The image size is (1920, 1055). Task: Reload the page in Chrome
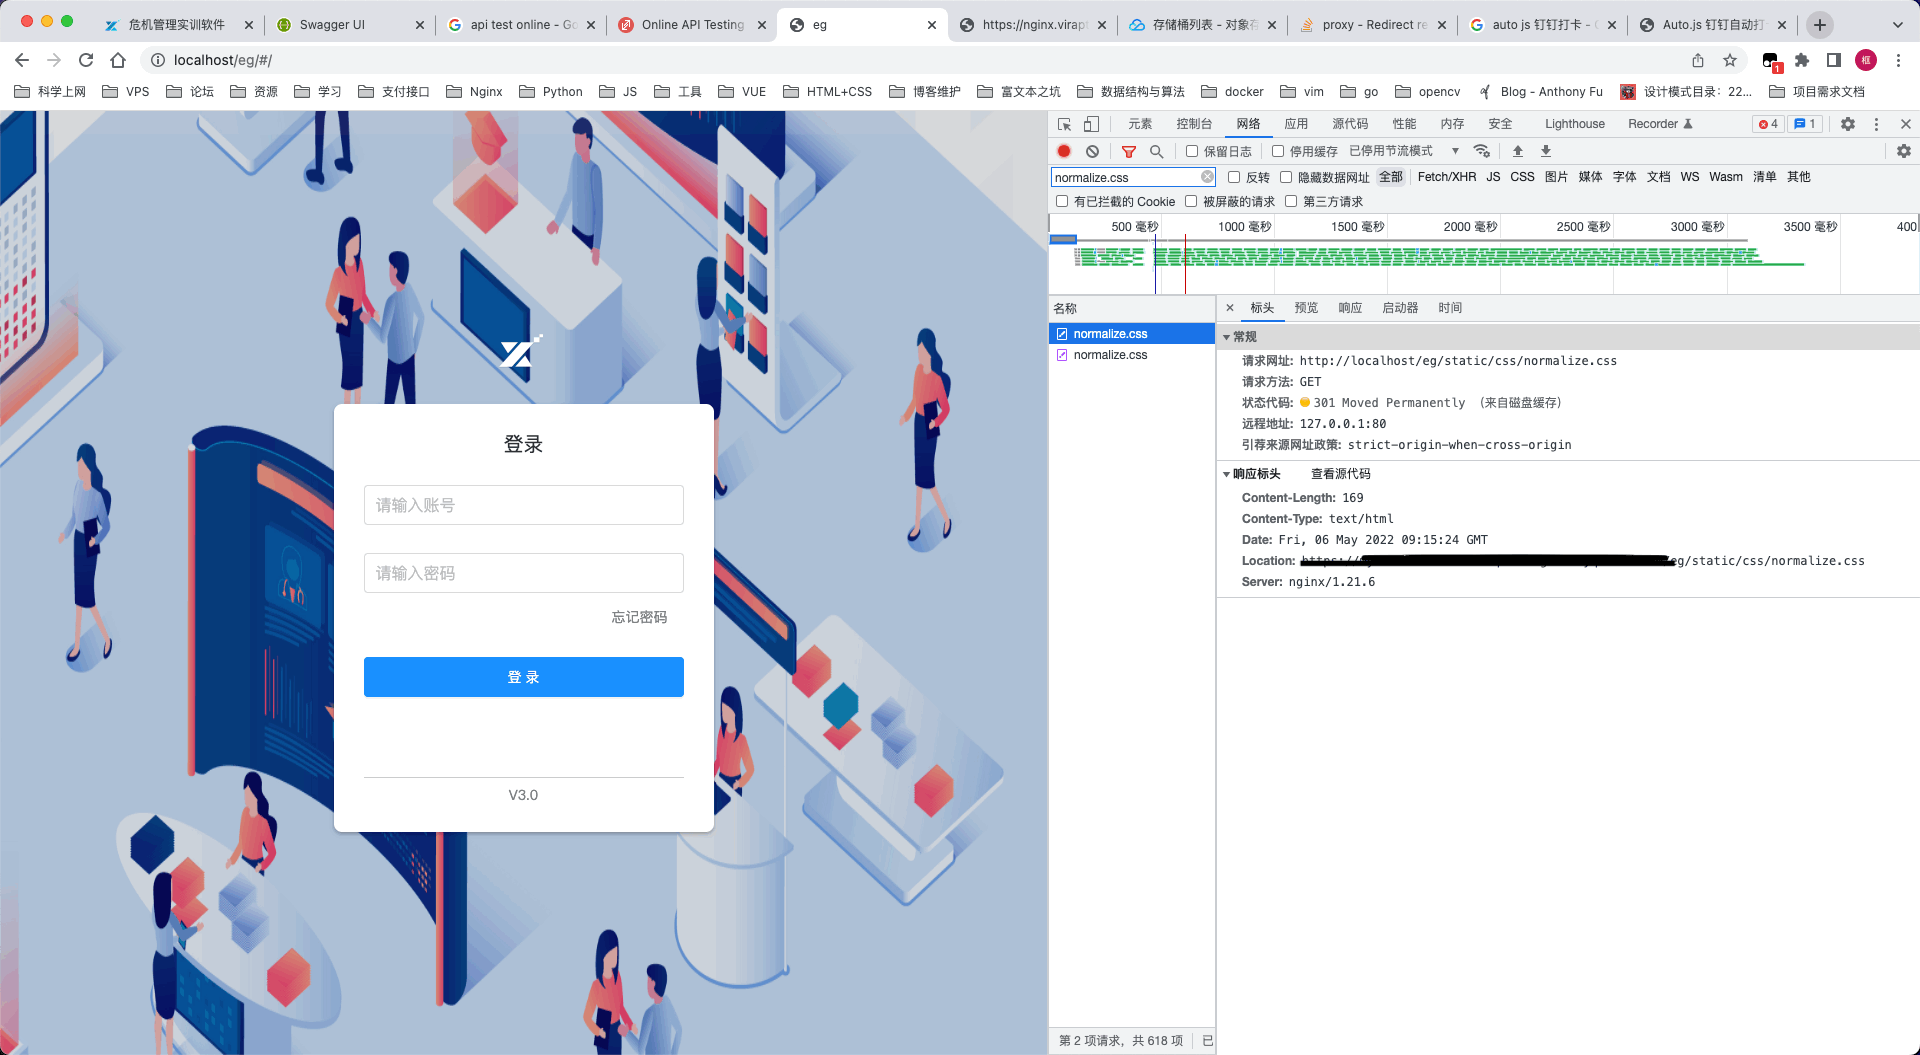click(86, 60)
